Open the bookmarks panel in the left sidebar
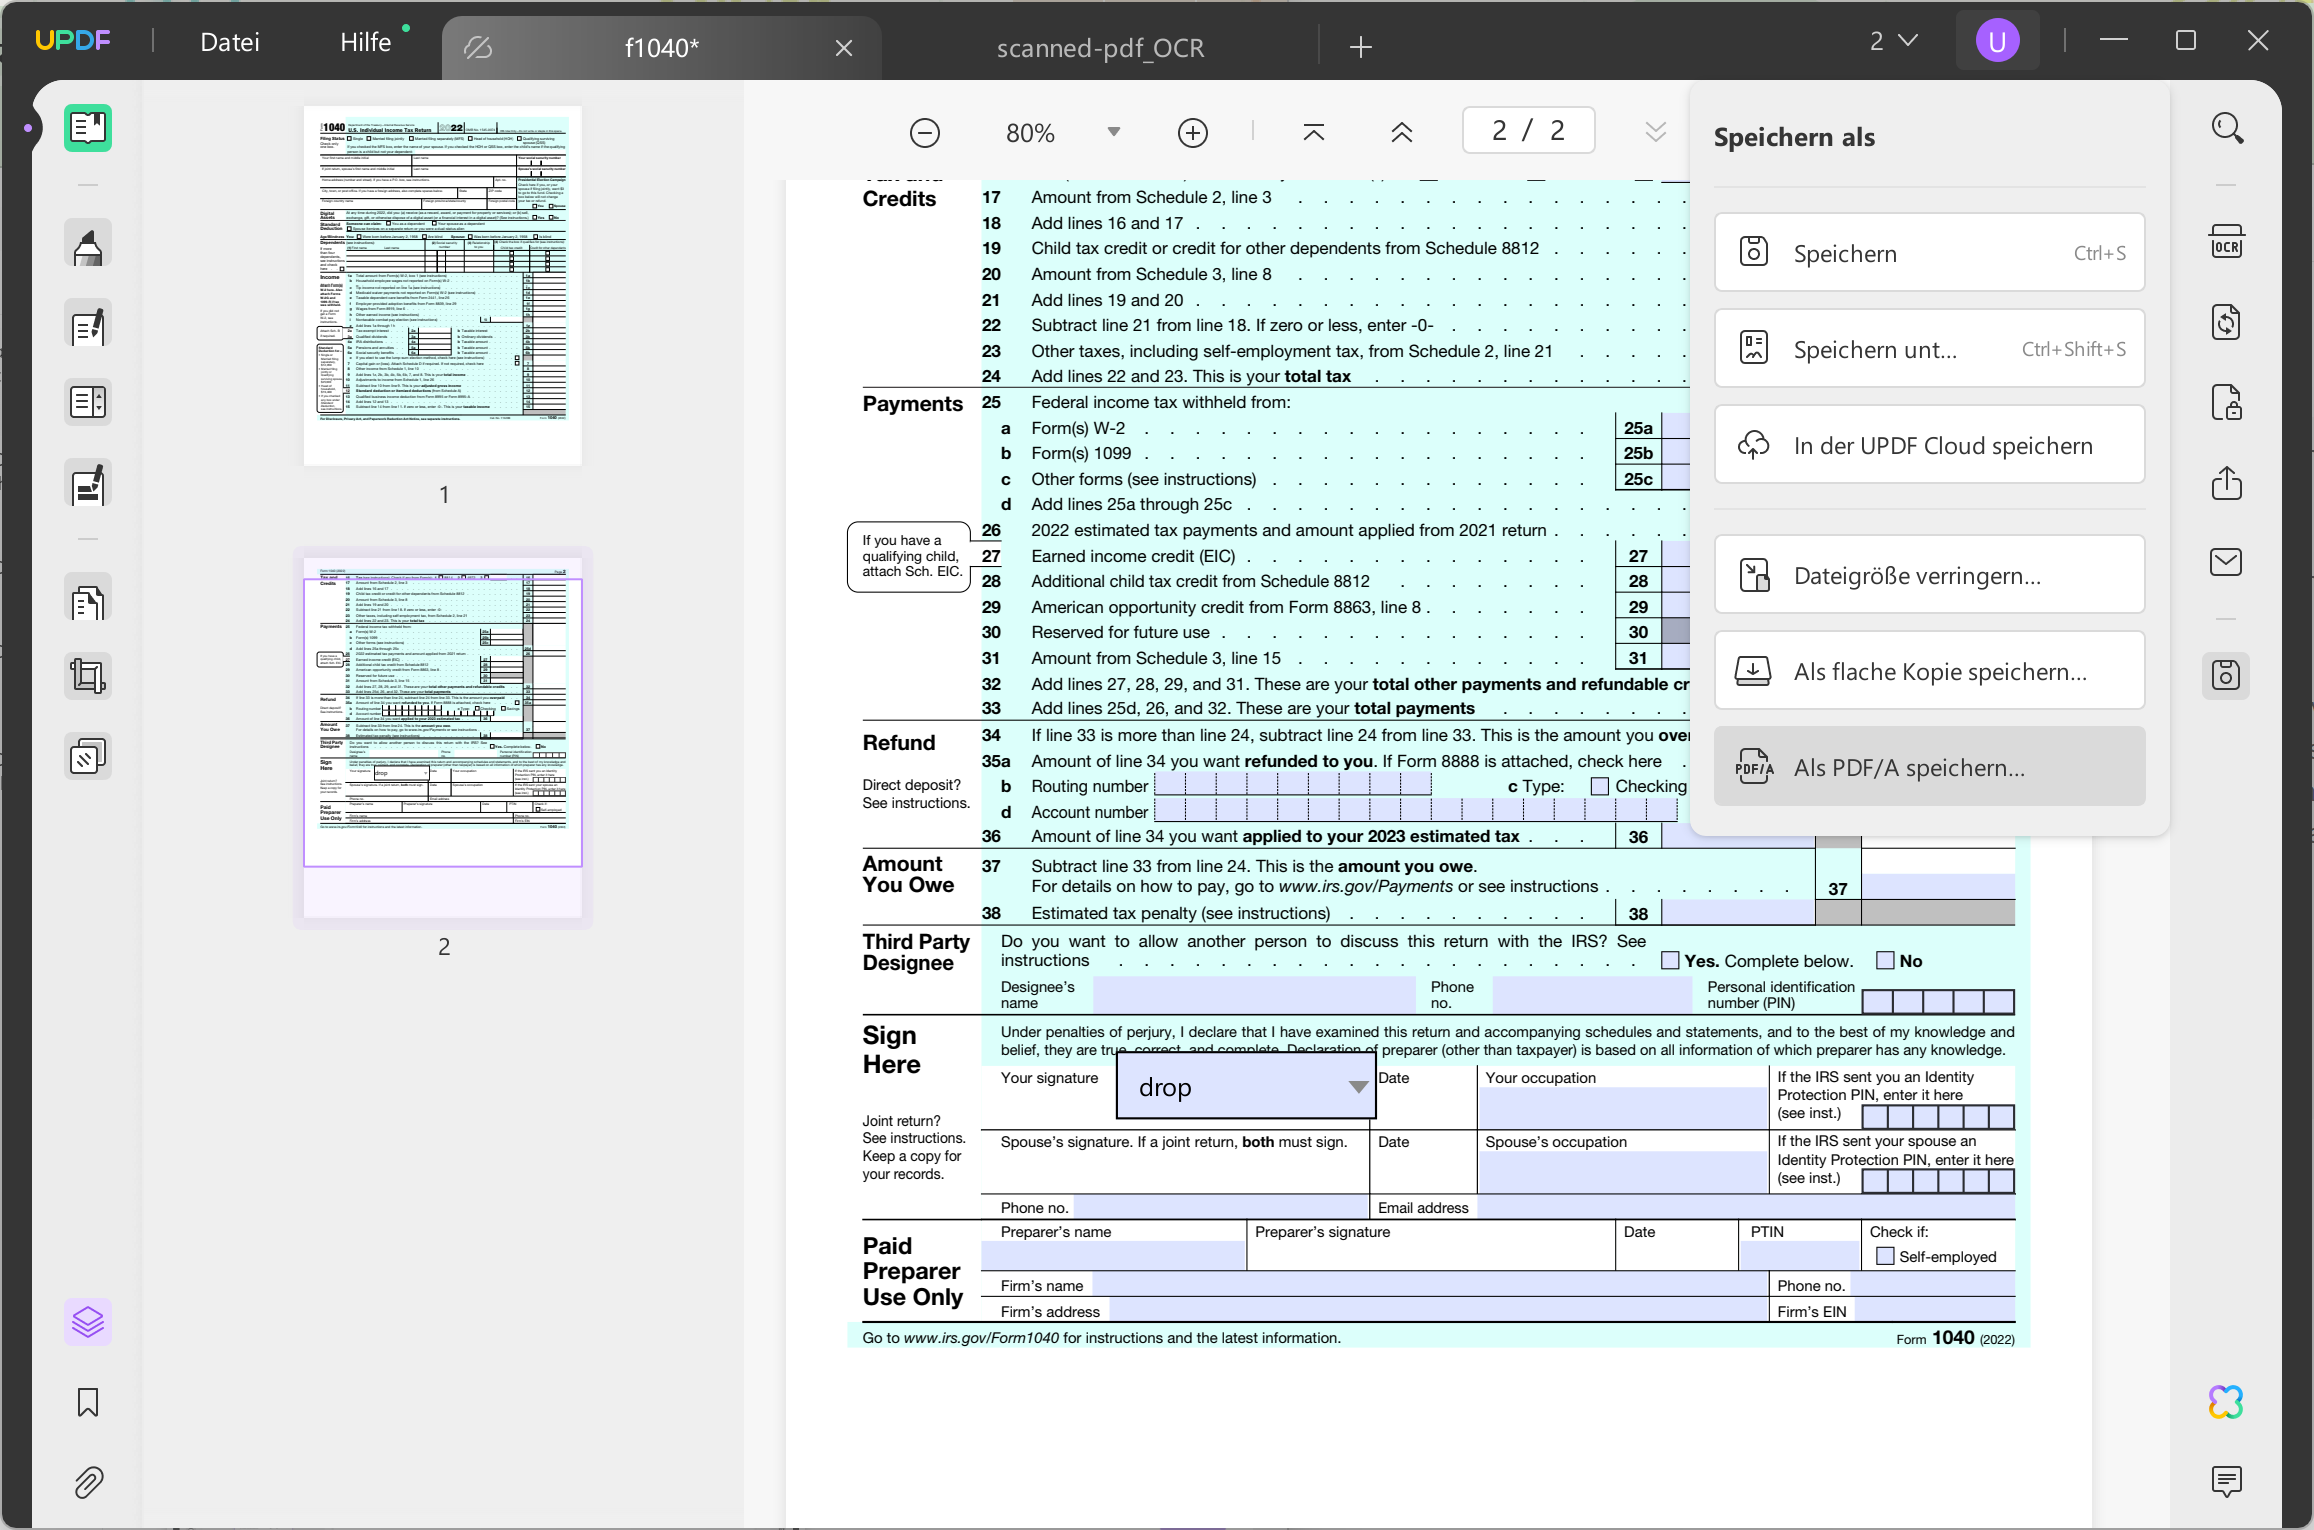The image size is (2314, 1530). coord(87,1402)
